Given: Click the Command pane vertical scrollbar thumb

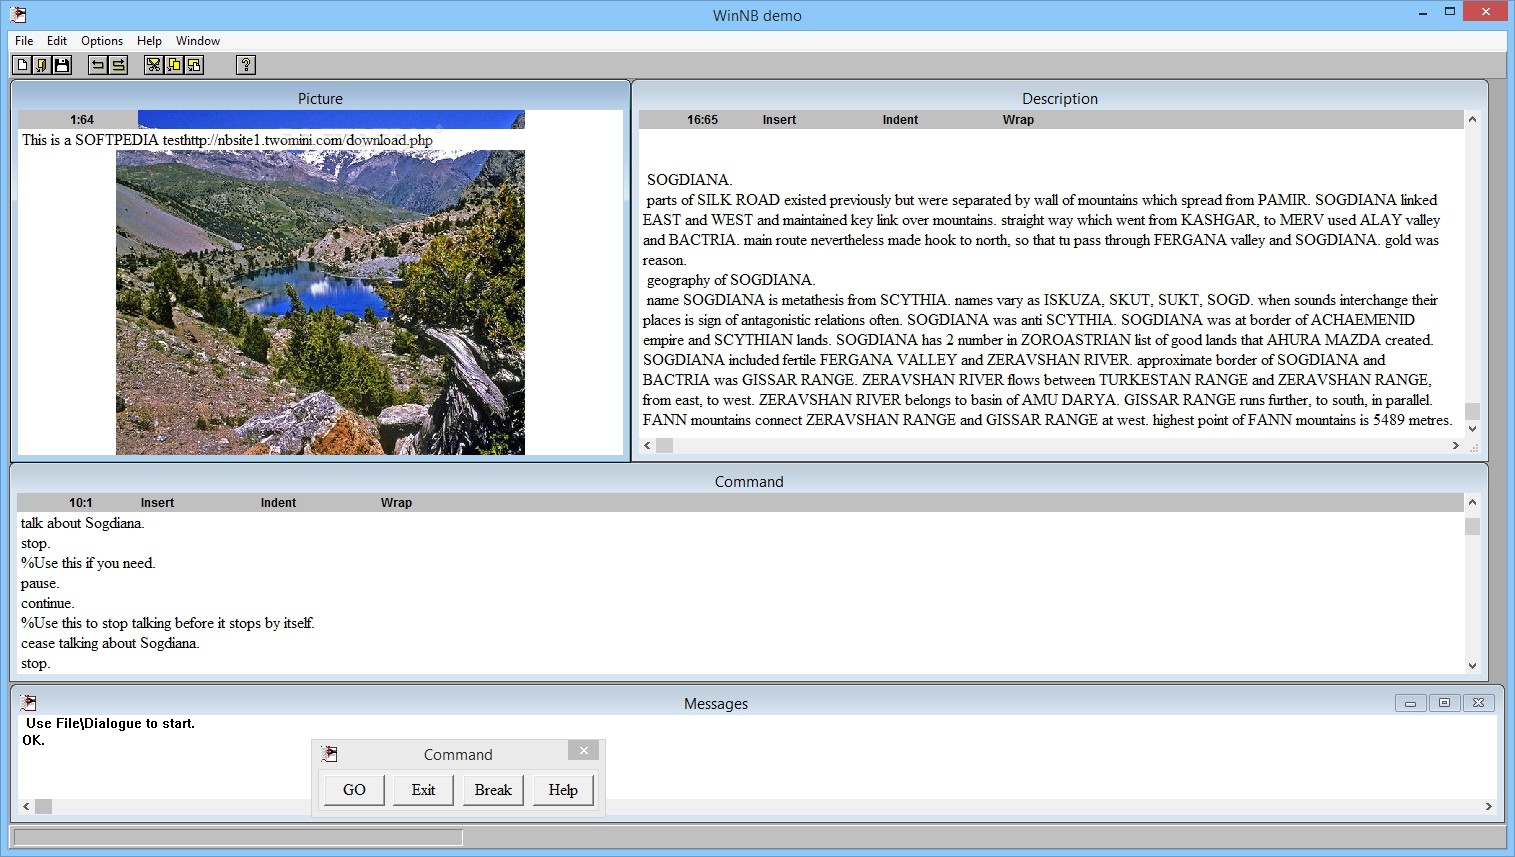Looking at the screenshot, I should 1472,526.
